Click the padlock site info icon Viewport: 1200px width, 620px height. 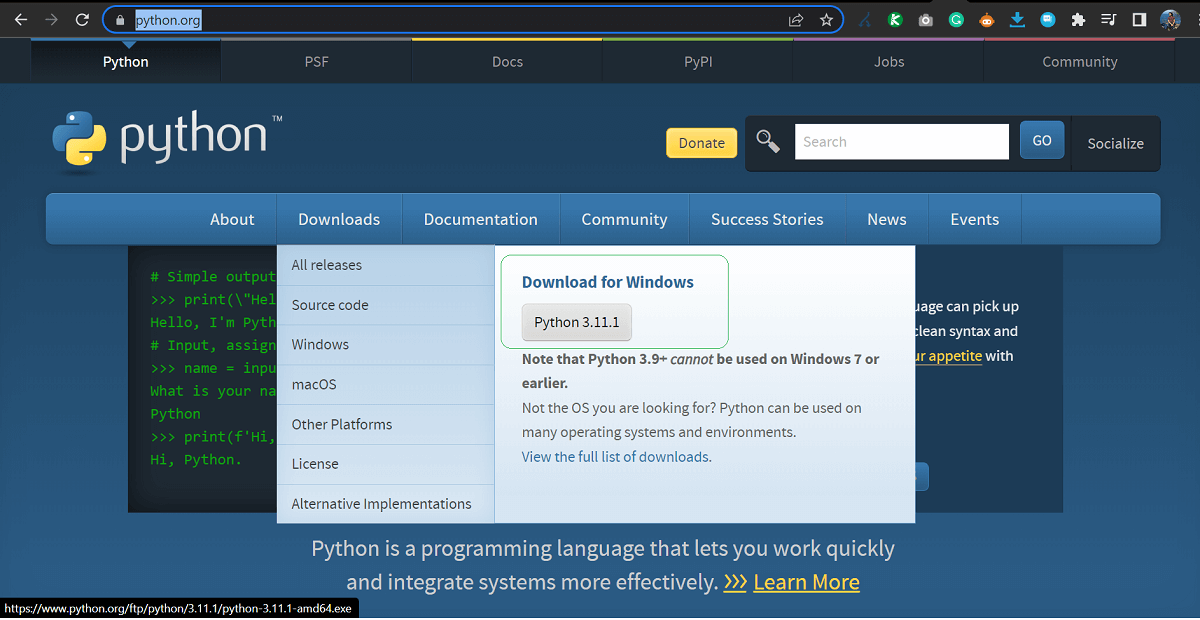click(x=120, y=20)
